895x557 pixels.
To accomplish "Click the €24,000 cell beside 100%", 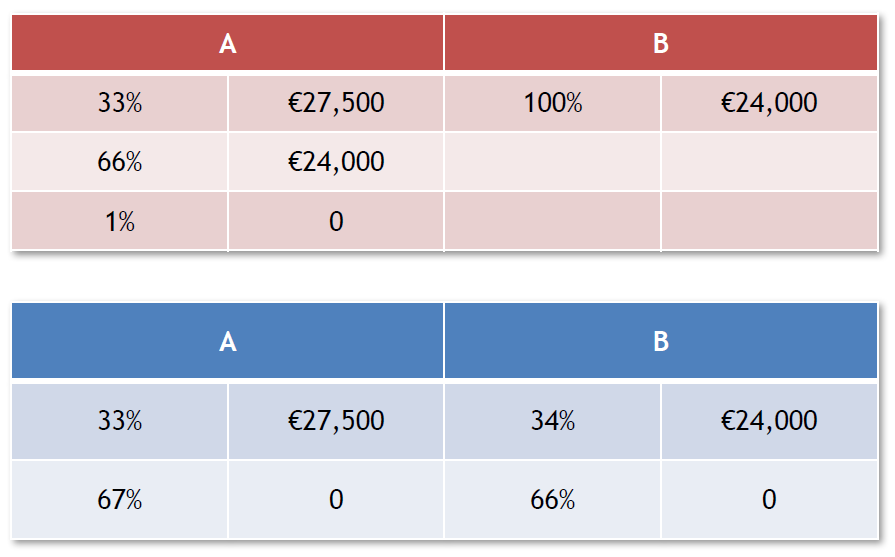I will coord(769,103).
